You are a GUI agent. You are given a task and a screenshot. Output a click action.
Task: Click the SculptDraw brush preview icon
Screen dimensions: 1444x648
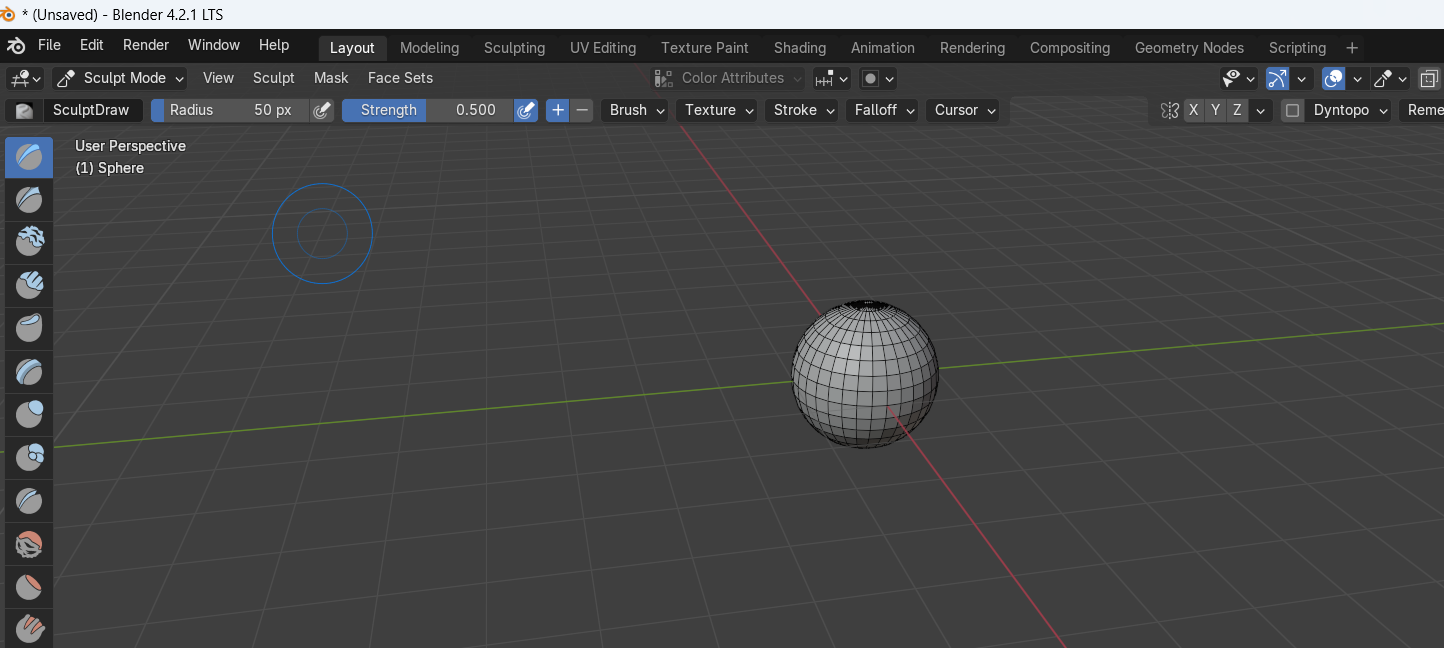point(24,110)
